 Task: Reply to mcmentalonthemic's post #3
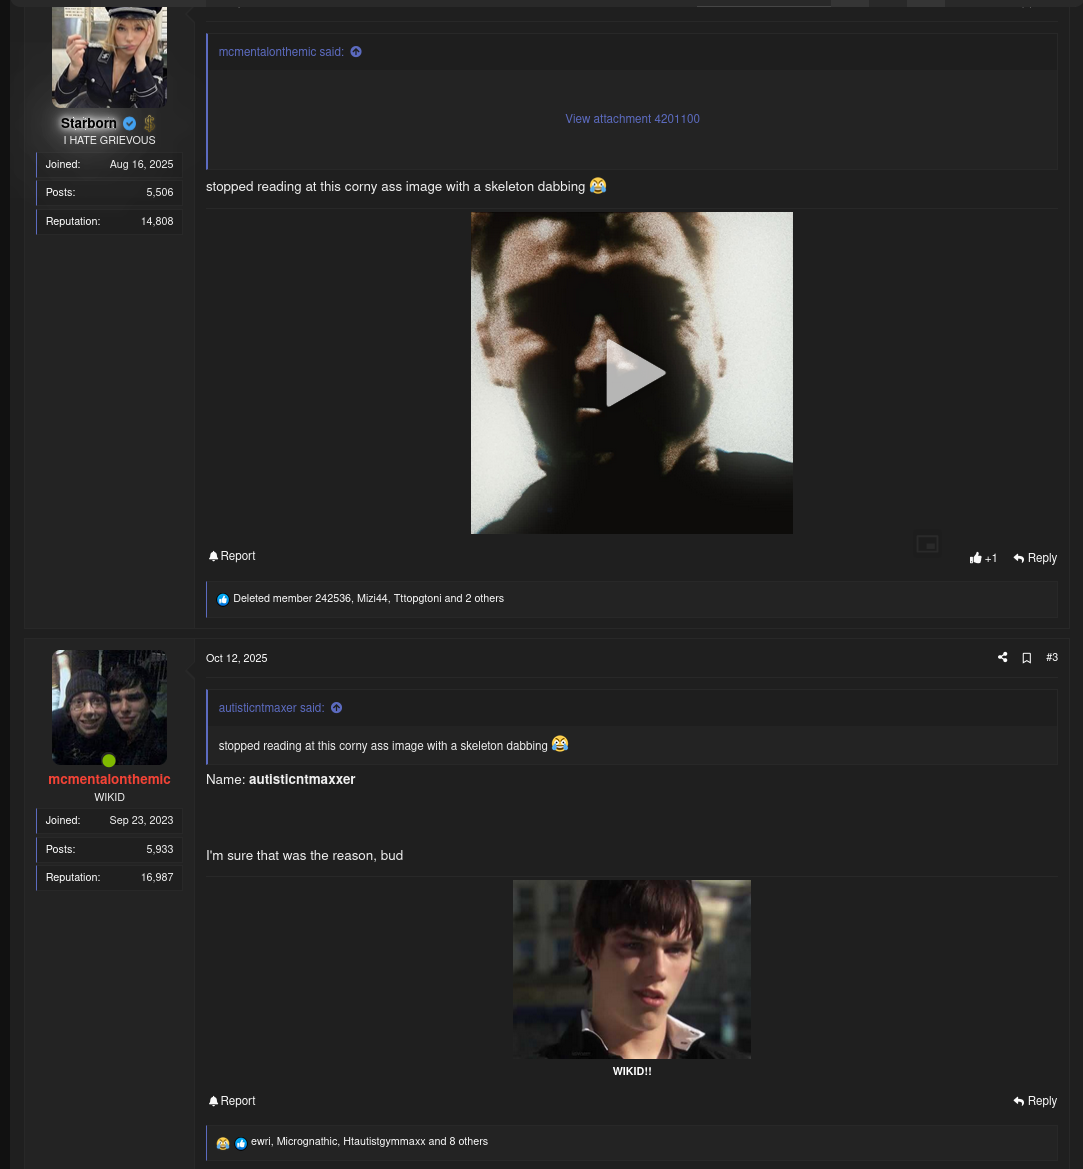[1035, 1101]
